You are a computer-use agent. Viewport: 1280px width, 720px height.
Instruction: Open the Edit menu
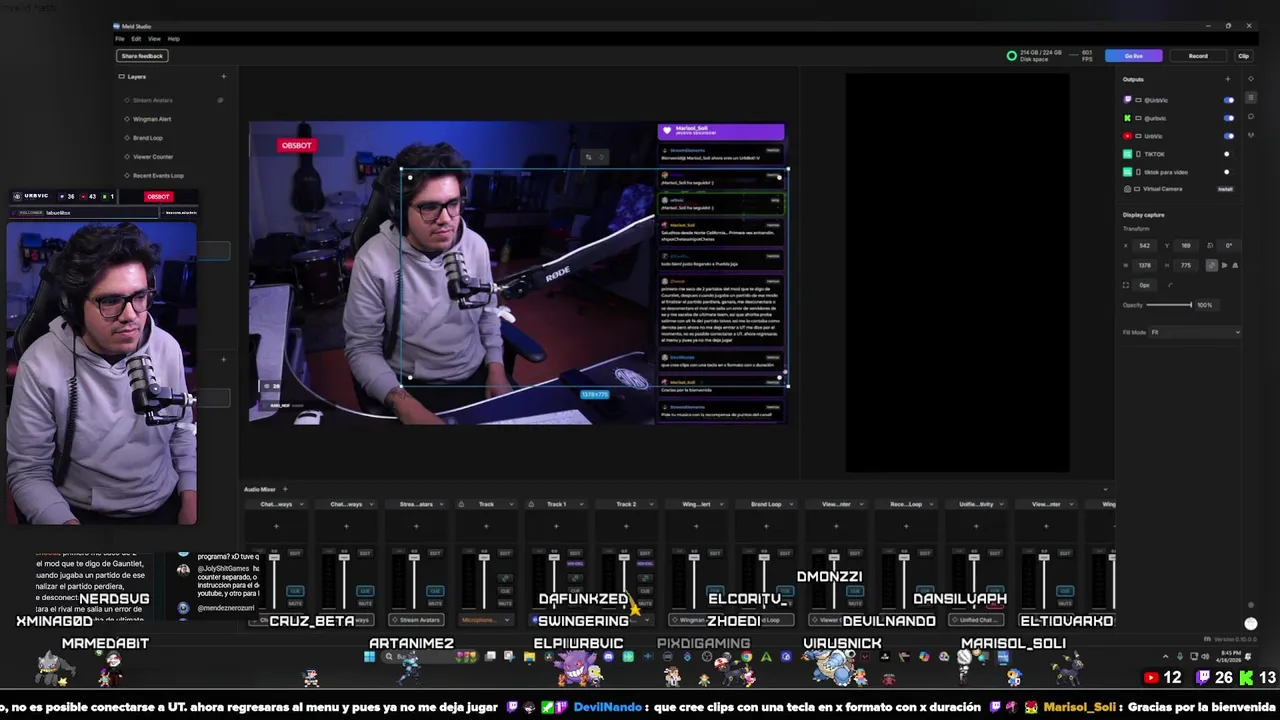click(x=136, y=38)
